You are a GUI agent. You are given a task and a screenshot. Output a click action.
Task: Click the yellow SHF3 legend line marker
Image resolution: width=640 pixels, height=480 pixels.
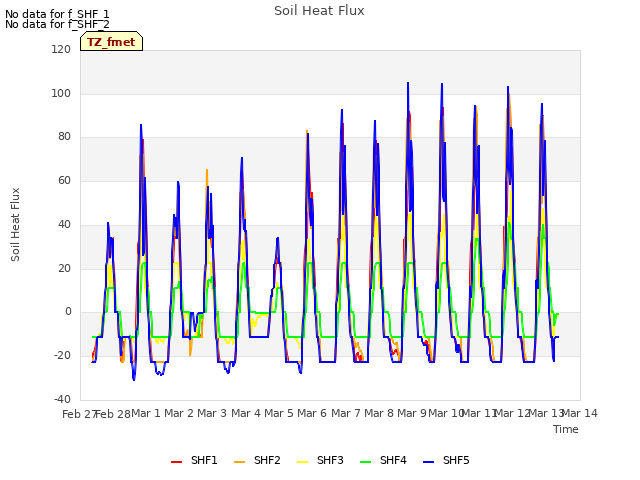tap(302, 462)
